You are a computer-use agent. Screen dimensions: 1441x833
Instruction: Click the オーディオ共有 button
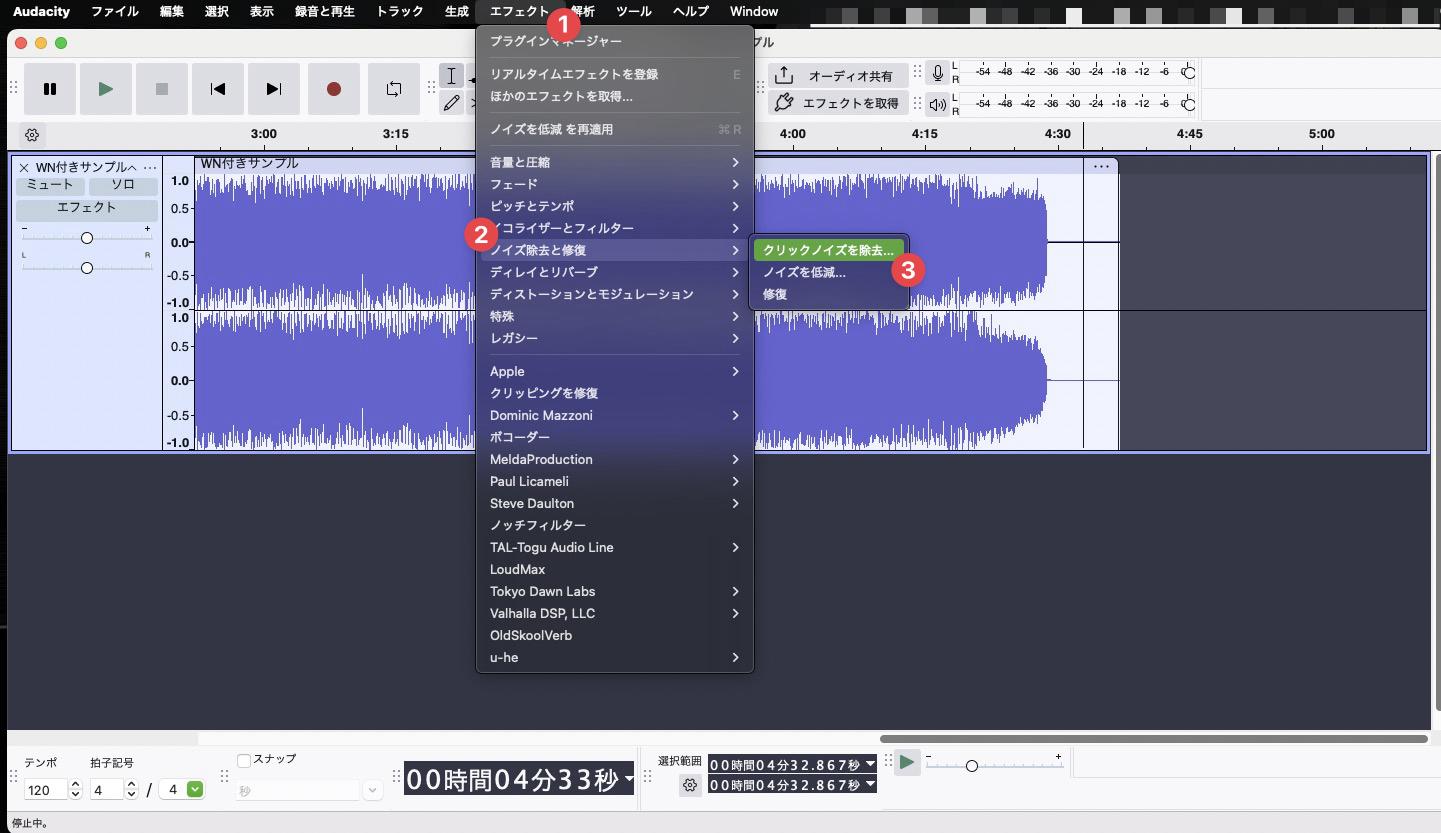point(838,76)
